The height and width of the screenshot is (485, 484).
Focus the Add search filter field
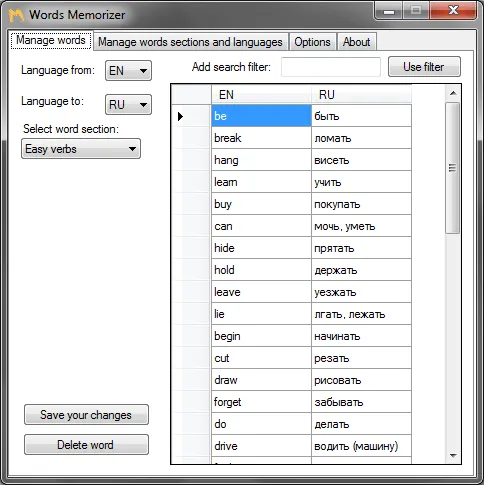point(331,67)
